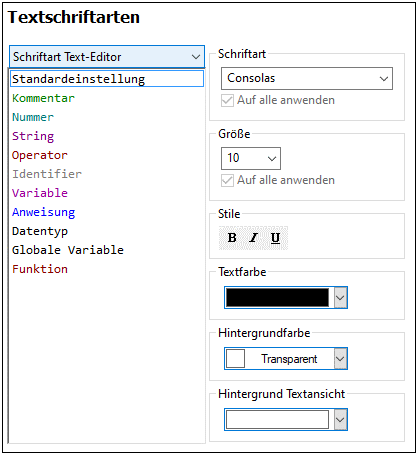Expand the Hintergrund Textansicht dropdown arrow
This screenshot has height=455, width=418.
[340, 419]
